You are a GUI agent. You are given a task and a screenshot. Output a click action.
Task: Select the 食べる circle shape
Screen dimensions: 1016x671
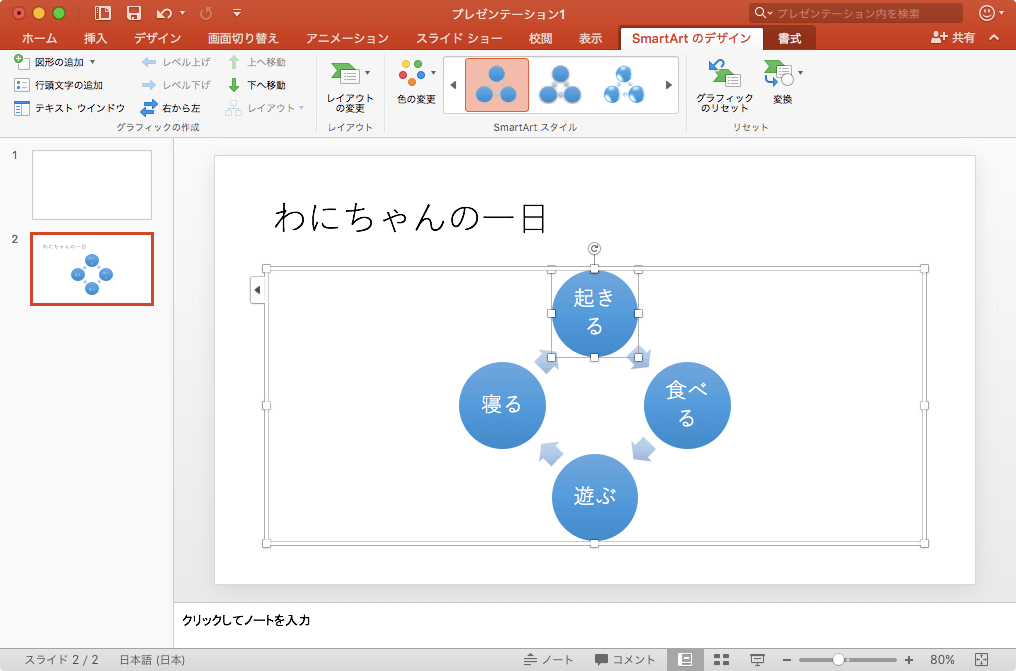687,405
